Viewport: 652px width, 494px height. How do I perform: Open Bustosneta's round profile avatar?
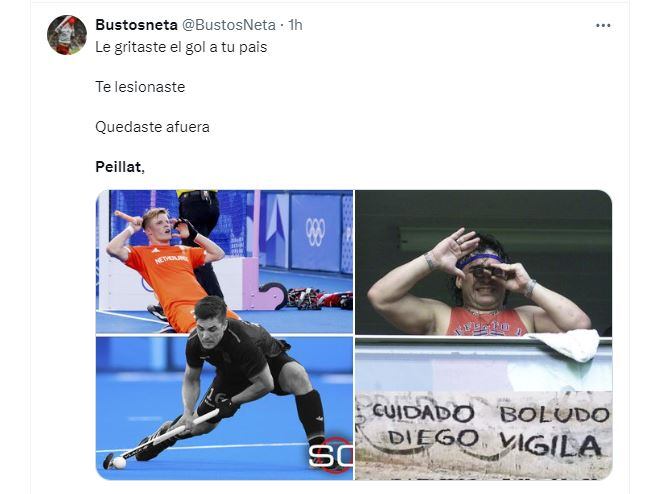67,35
